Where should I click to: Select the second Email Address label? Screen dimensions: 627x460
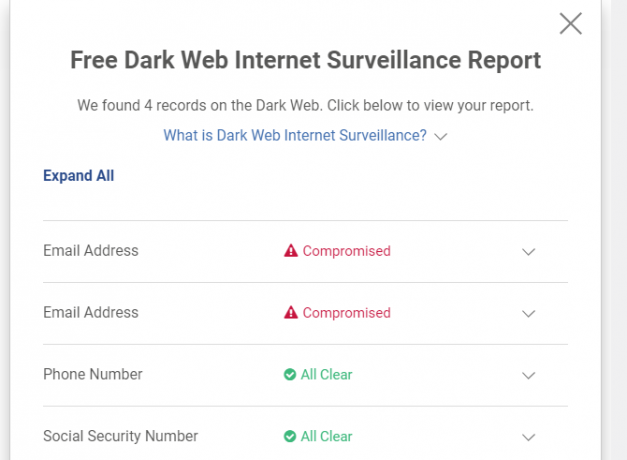[x=91, y=312]
